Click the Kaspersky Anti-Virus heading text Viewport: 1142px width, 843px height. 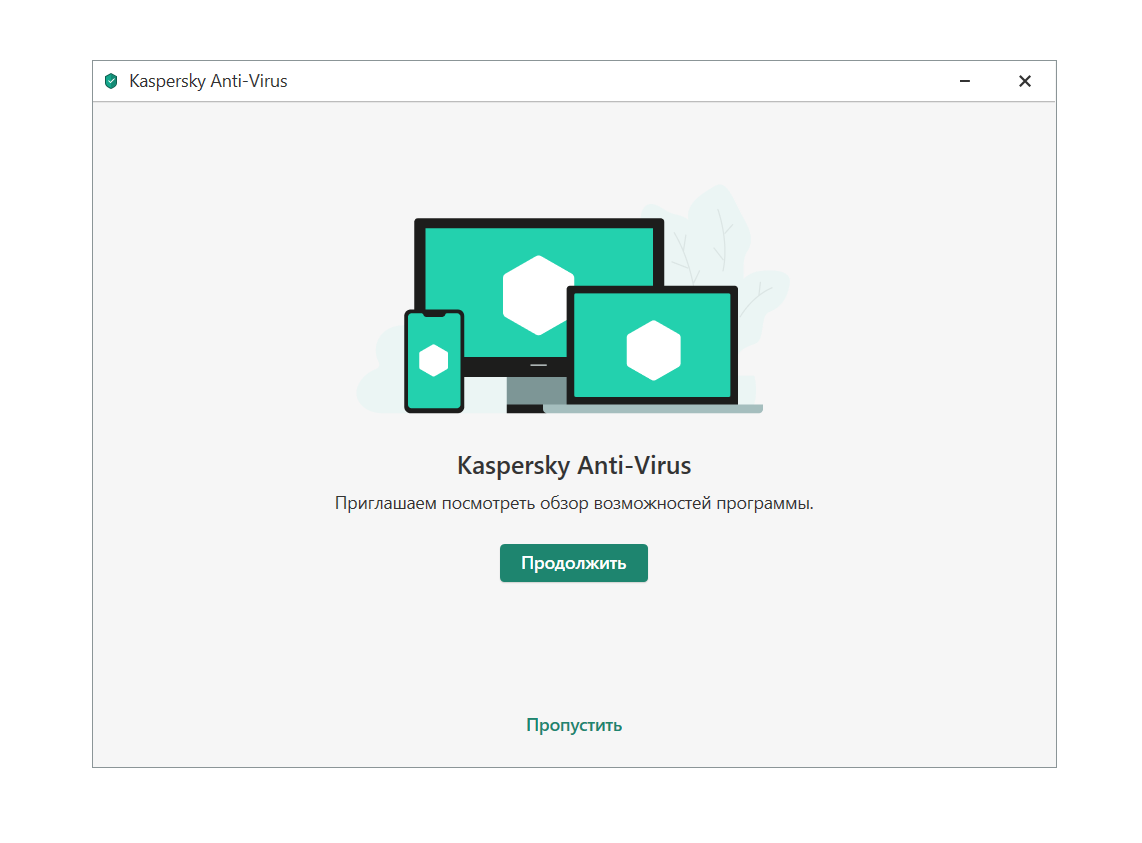[x=574, y=465]
